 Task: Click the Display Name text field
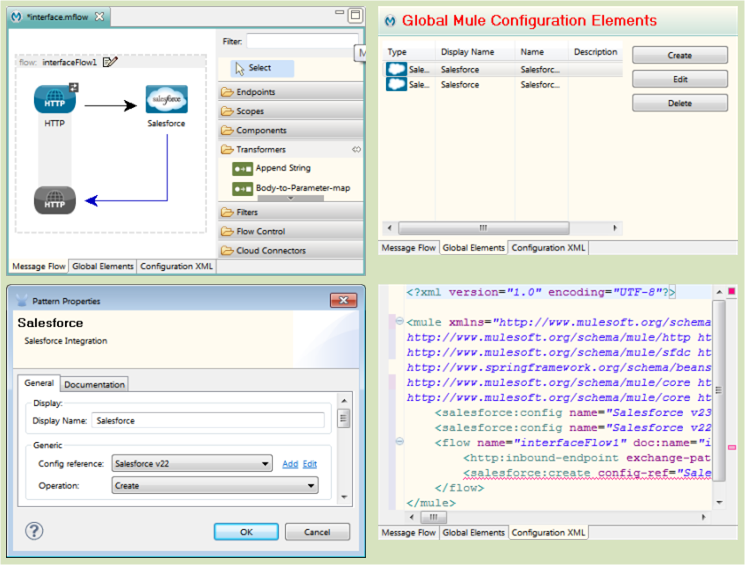213,420
